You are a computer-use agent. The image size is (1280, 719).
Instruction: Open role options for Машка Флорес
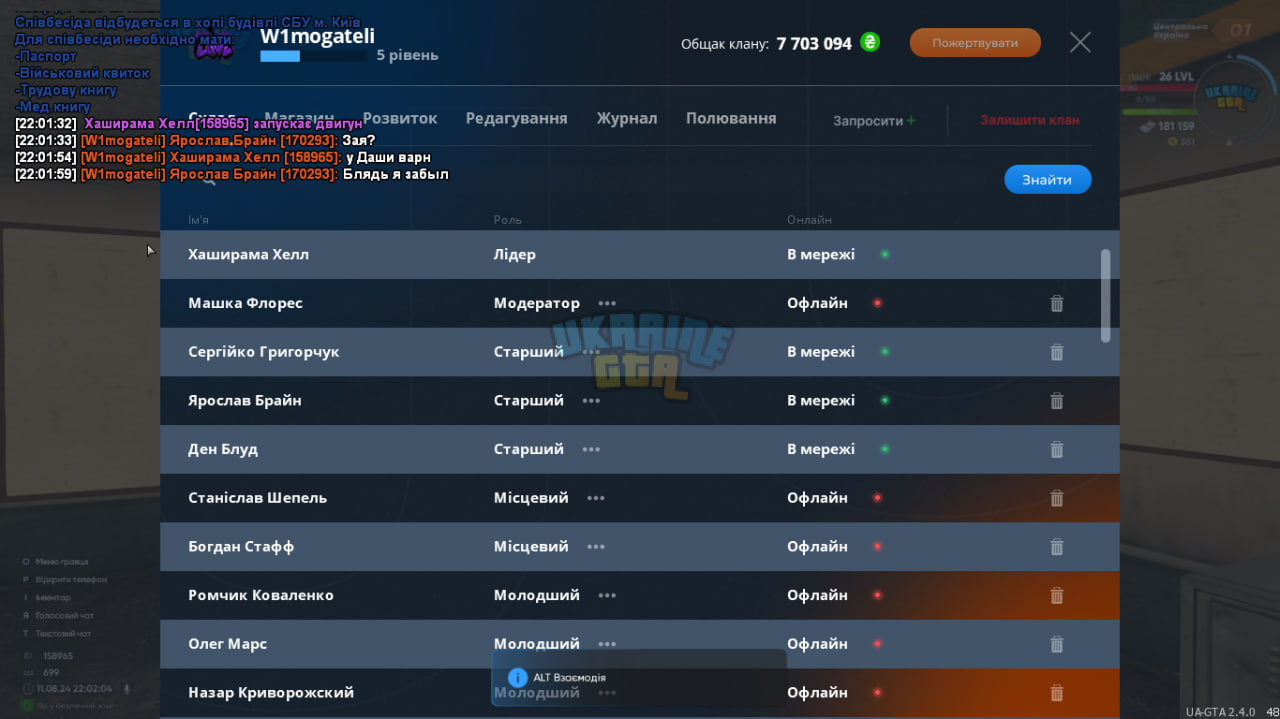click(x=607, y=303)
